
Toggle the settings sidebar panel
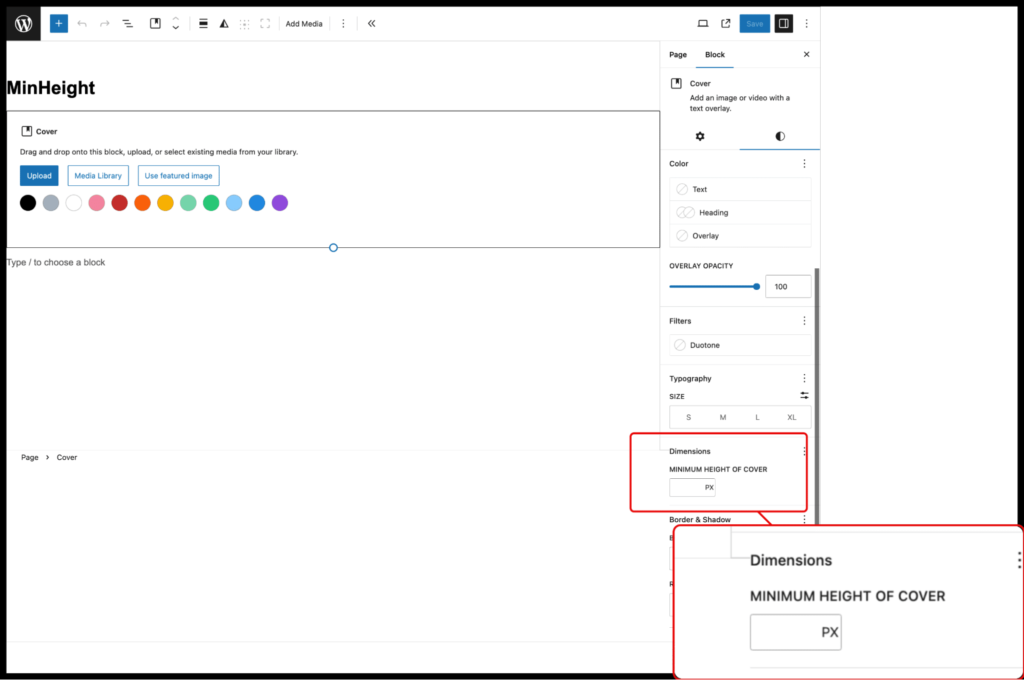[x=783, y=23]
